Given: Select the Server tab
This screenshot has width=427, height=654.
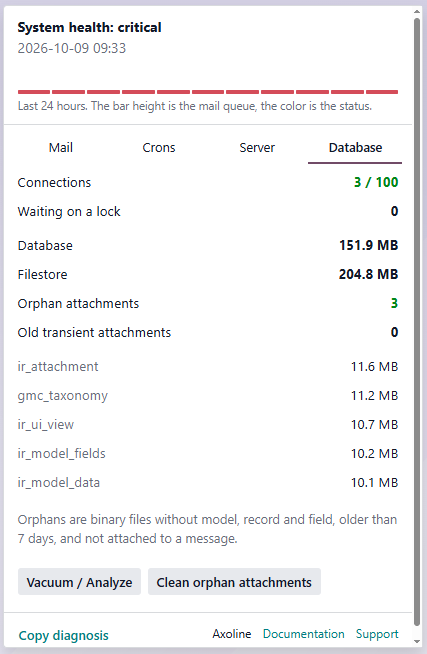Looking at the screenshot, I should 257,148.
